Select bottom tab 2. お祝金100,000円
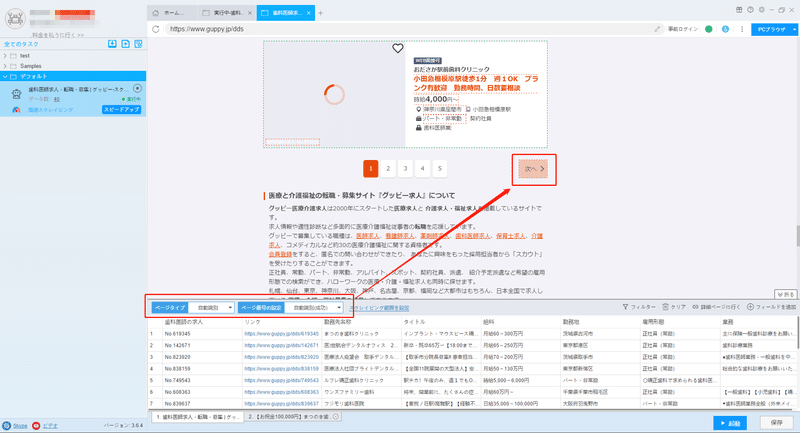Image resolution: width=800 pixels, height=433 pixels. coord(293,417)
